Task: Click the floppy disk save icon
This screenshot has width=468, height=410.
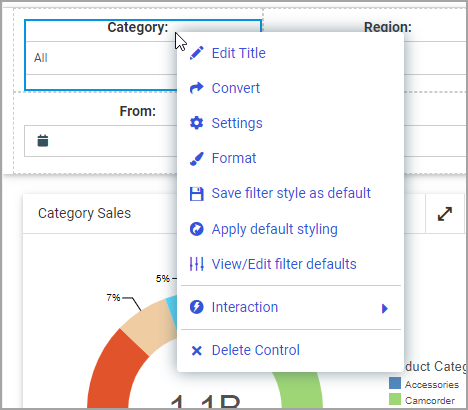Action: [x=197, y=194]
